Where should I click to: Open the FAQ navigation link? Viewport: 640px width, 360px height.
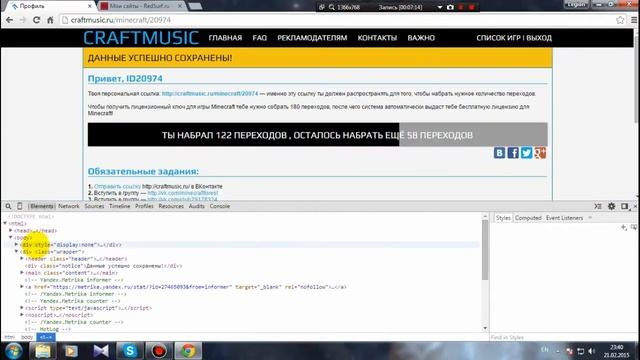click(260, 38)
